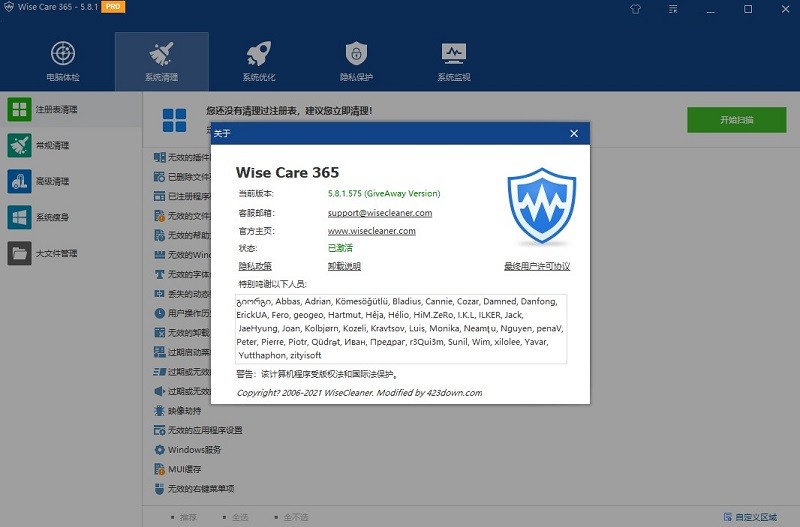Select the 无效的右键菜单项 item
The image size is (800, 527).
194,489
